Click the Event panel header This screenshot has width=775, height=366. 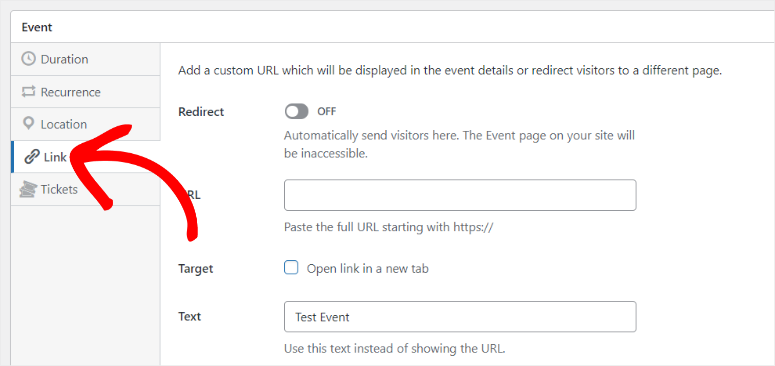click(392, 27)
